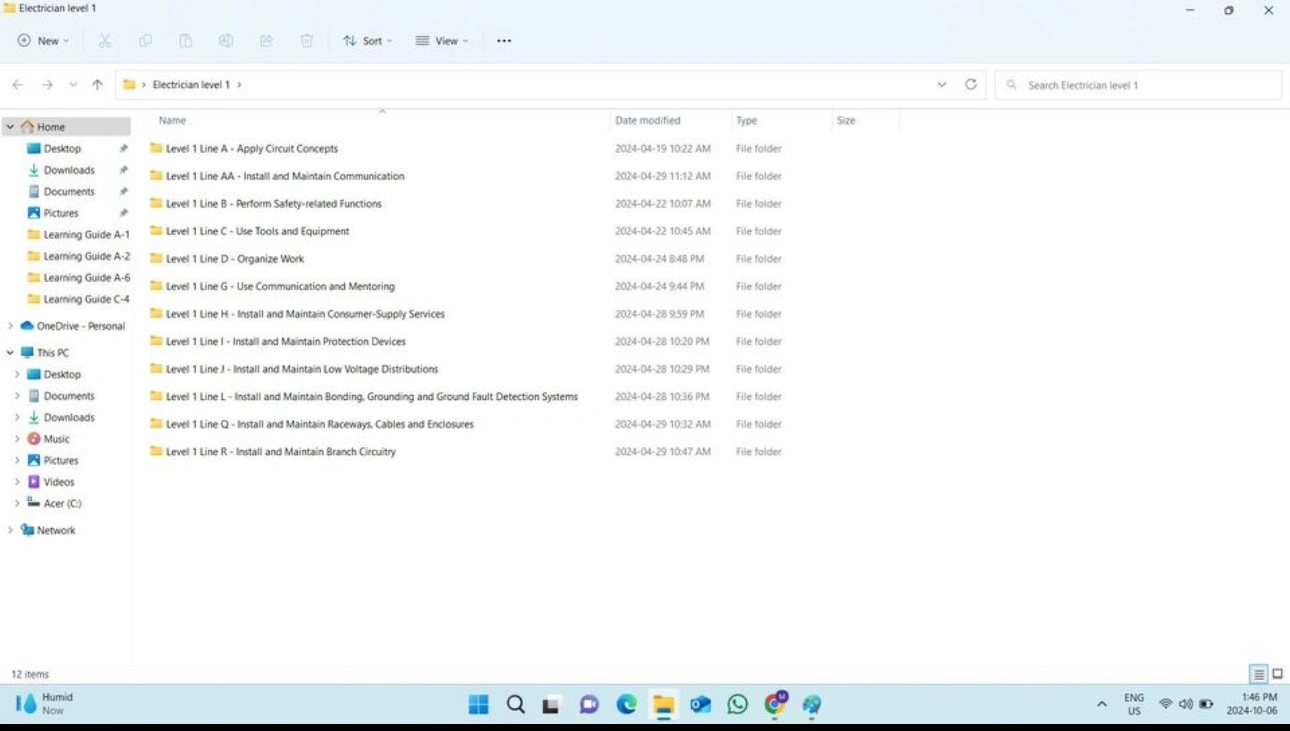Open pinned Downloads in Home section
The width and height of the screenshot is (1290, 731).
click(x=69, y=170)
